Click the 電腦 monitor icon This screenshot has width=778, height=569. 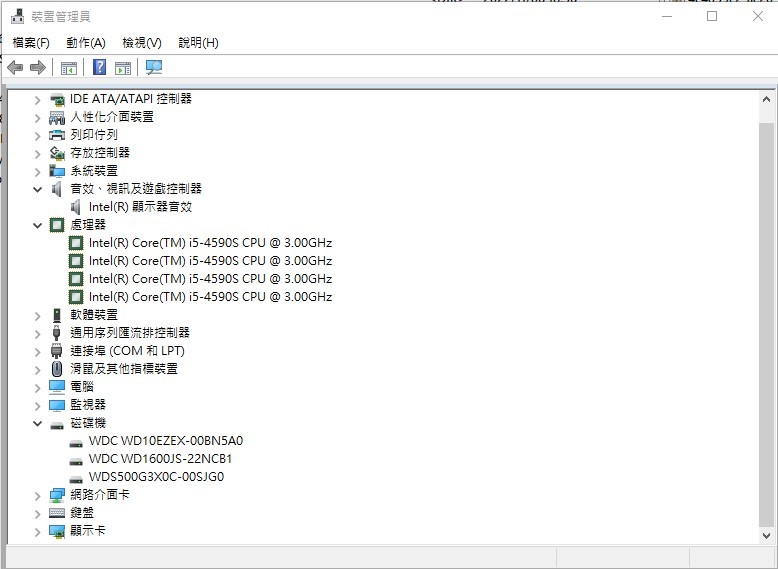tap(57, 387)
